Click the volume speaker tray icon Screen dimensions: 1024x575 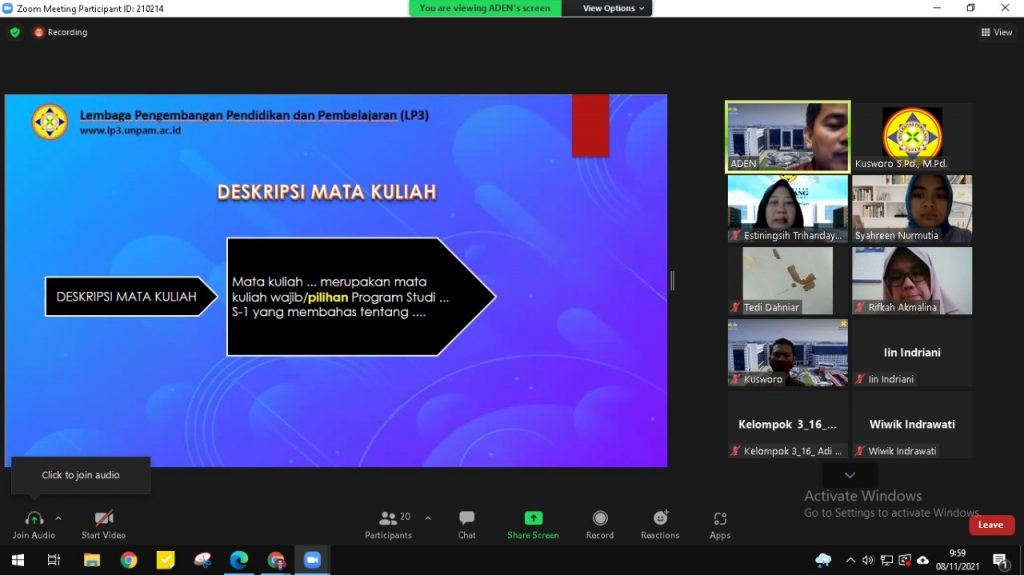[868, 560]
